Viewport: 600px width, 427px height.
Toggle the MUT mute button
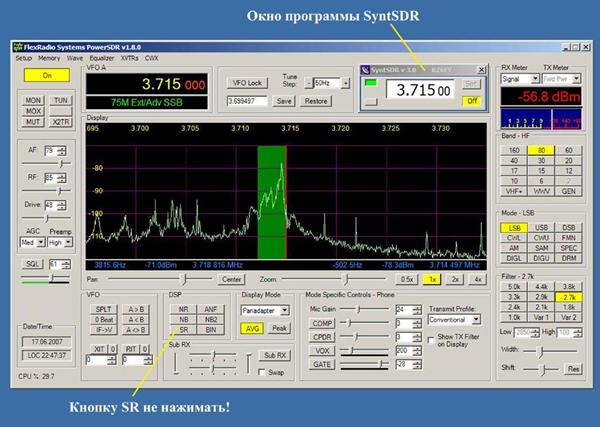(x=33, y=122)
